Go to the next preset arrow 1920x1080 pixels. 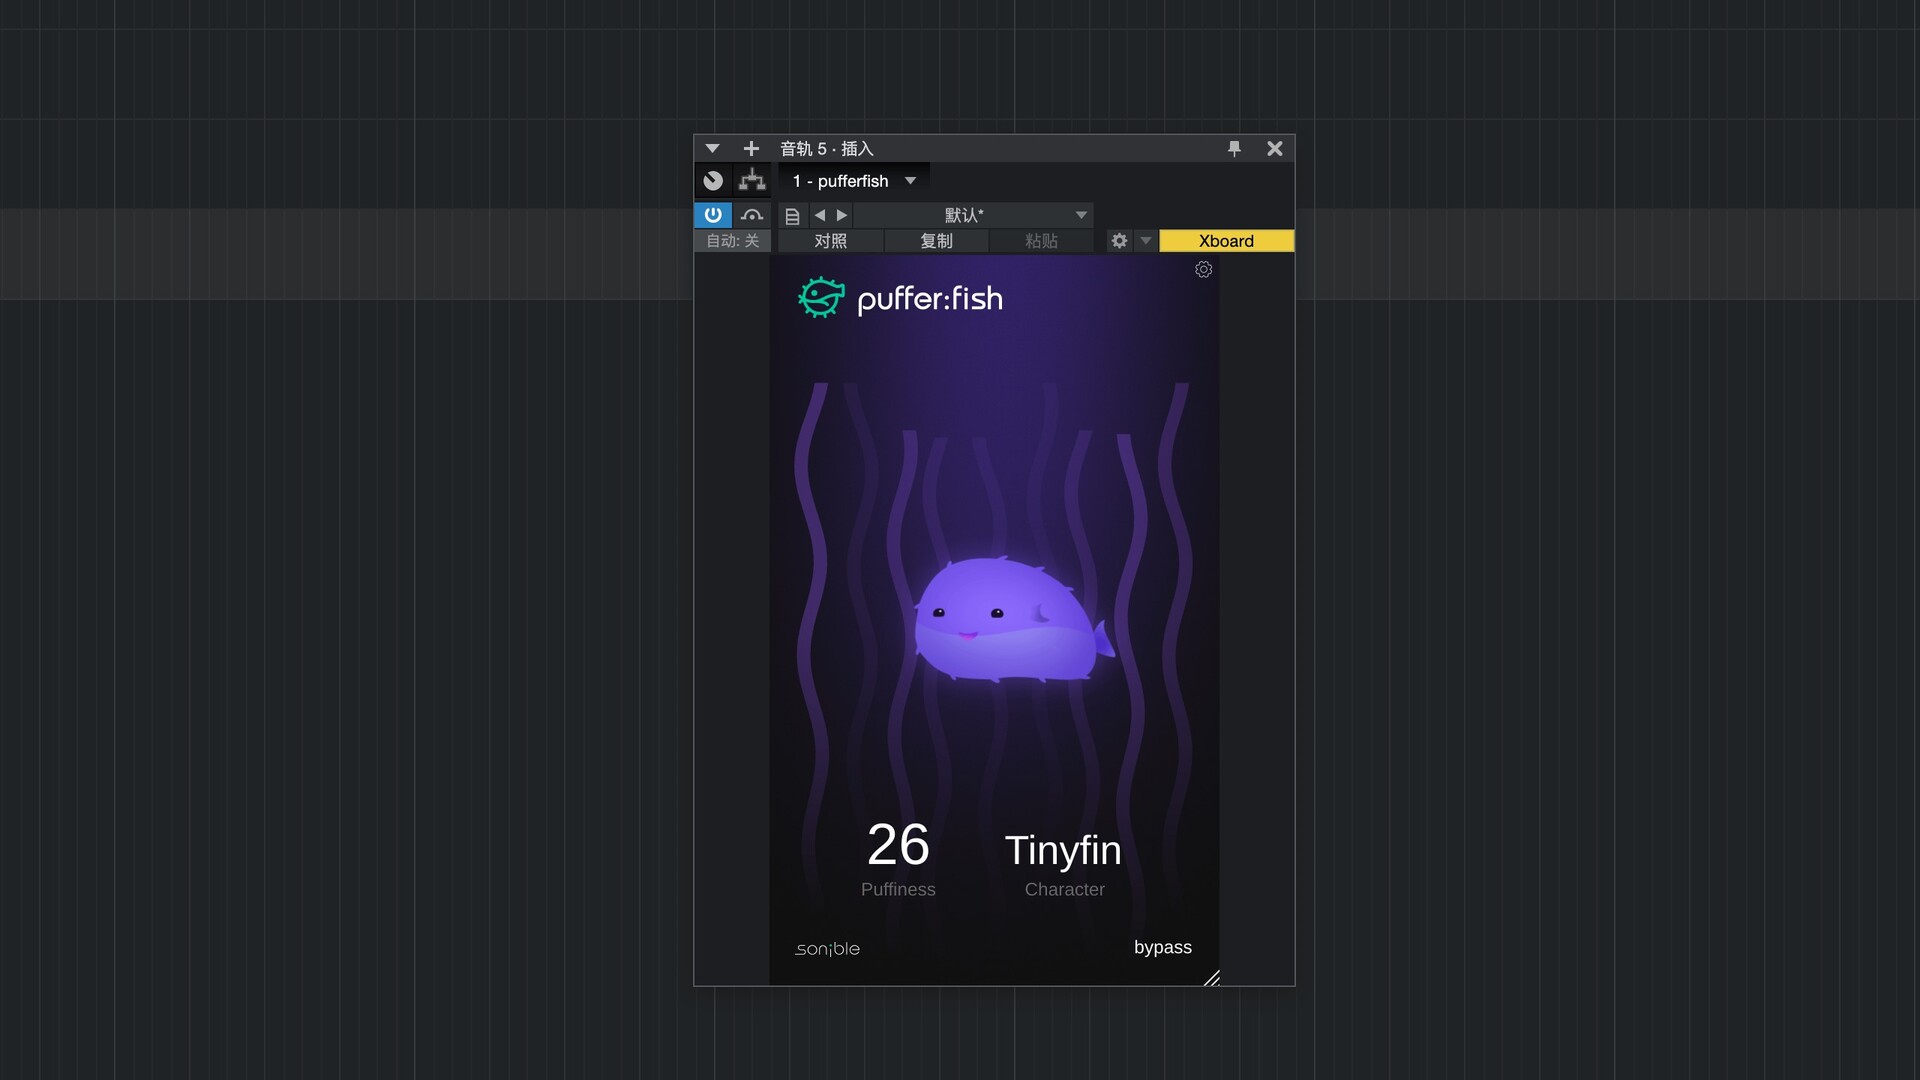pyautogui.click(x=842, y=215)
